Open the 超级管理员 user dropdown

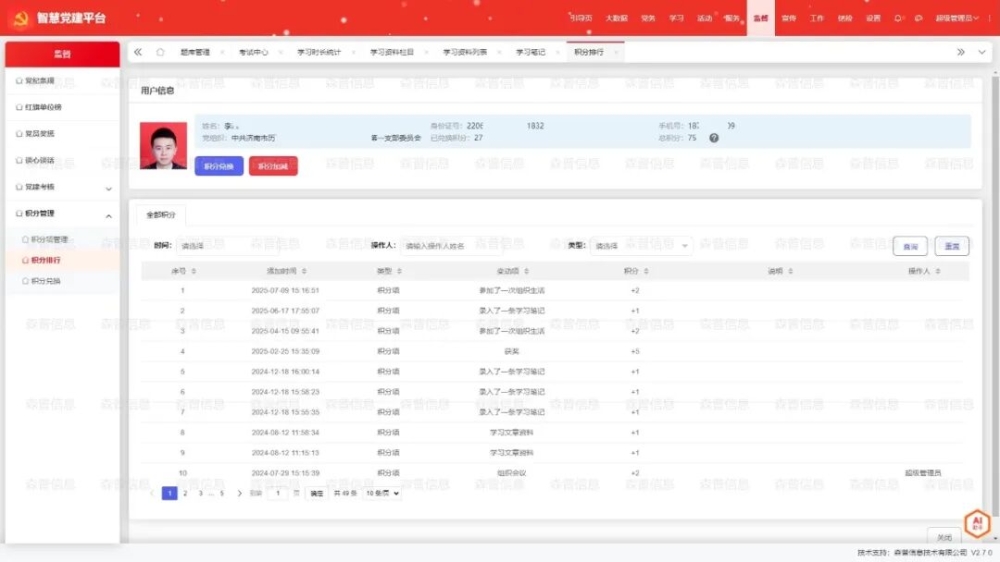957,18
